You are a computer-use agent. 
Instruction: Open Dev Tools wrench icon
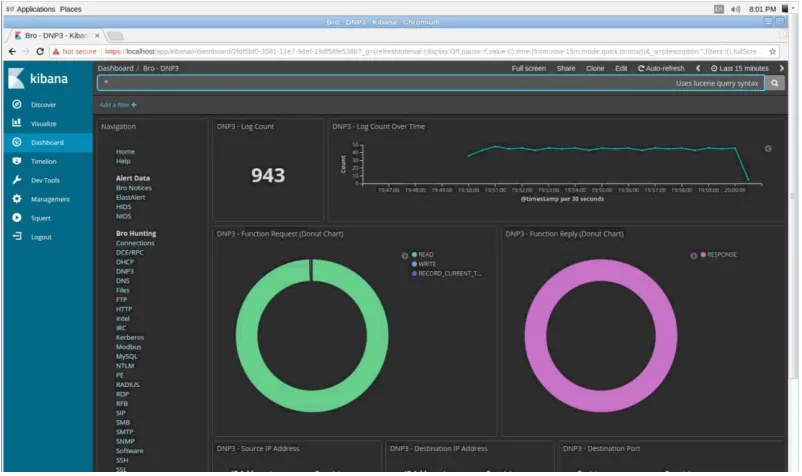coord(17,180)
